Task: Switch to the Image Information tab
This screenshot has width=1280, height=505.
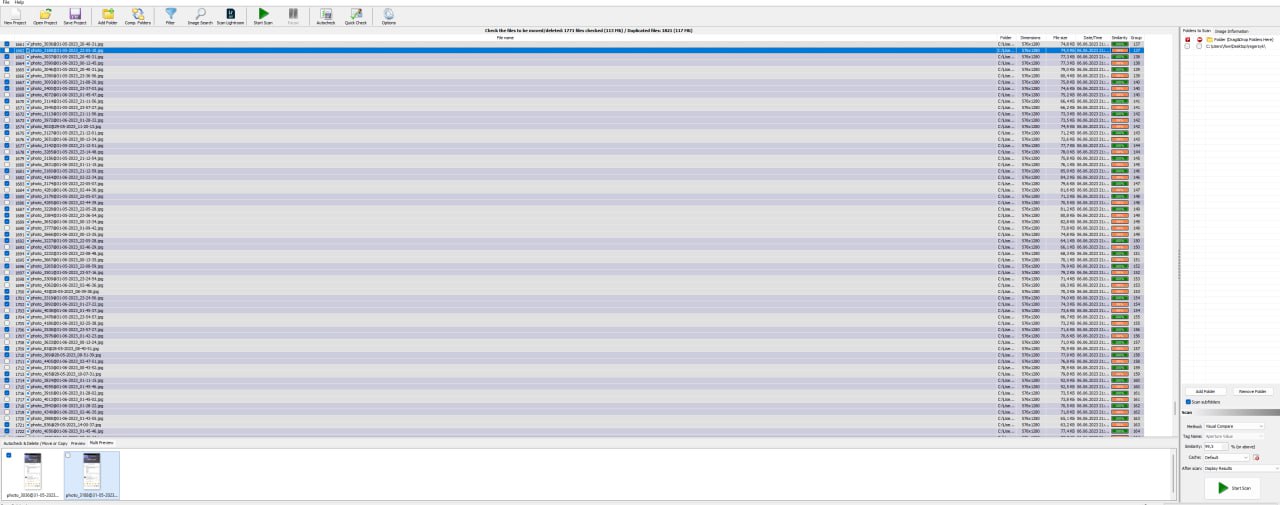Action: pyautogui.click(x=1232, y=31)
